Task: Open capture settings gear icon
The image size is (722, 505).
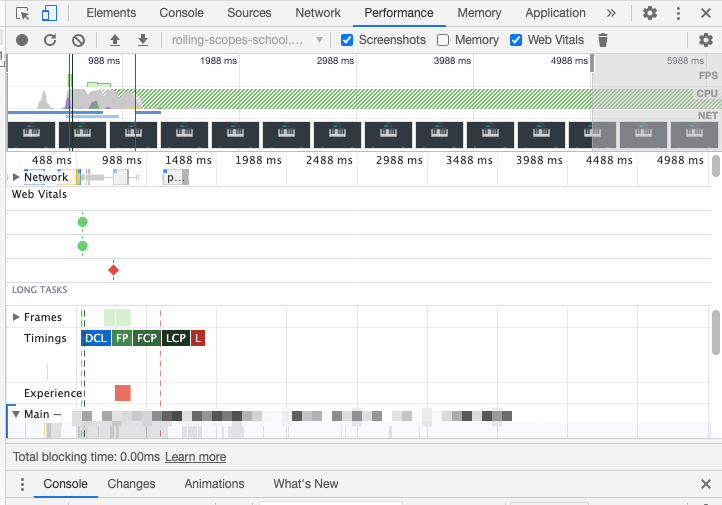Action: (x=706, y=40)
